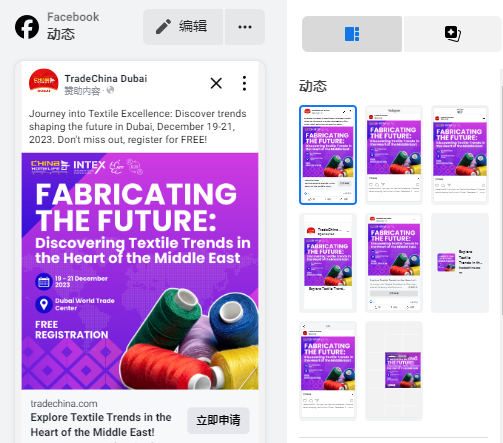Switch to the stacked placements view tab
The image size is (503, 443).
[x=452, y=34]
